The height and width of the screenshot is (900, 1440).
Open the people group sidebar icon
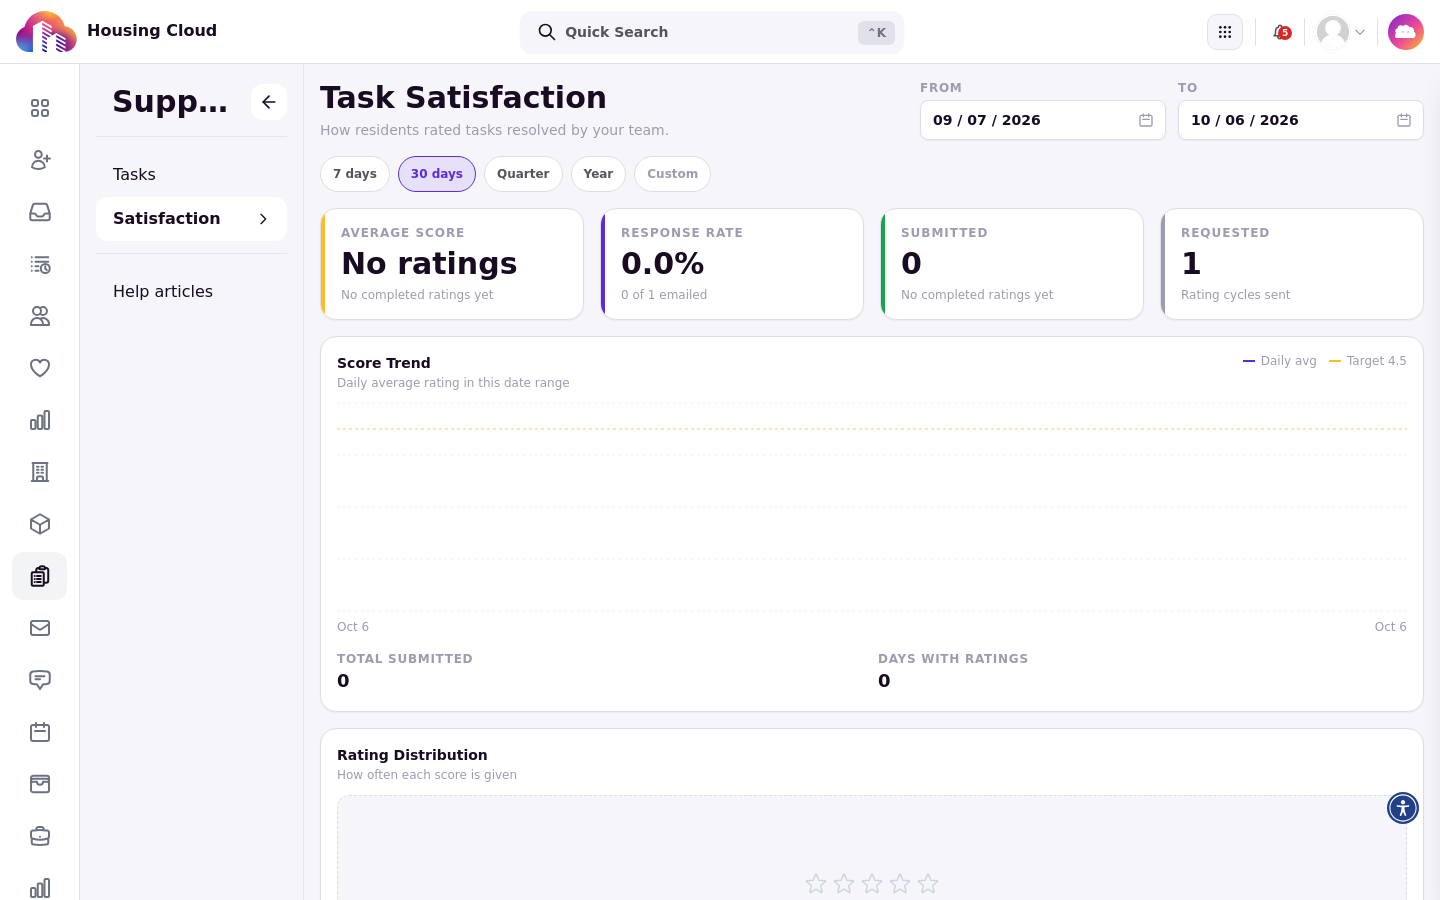coord(40,316)
